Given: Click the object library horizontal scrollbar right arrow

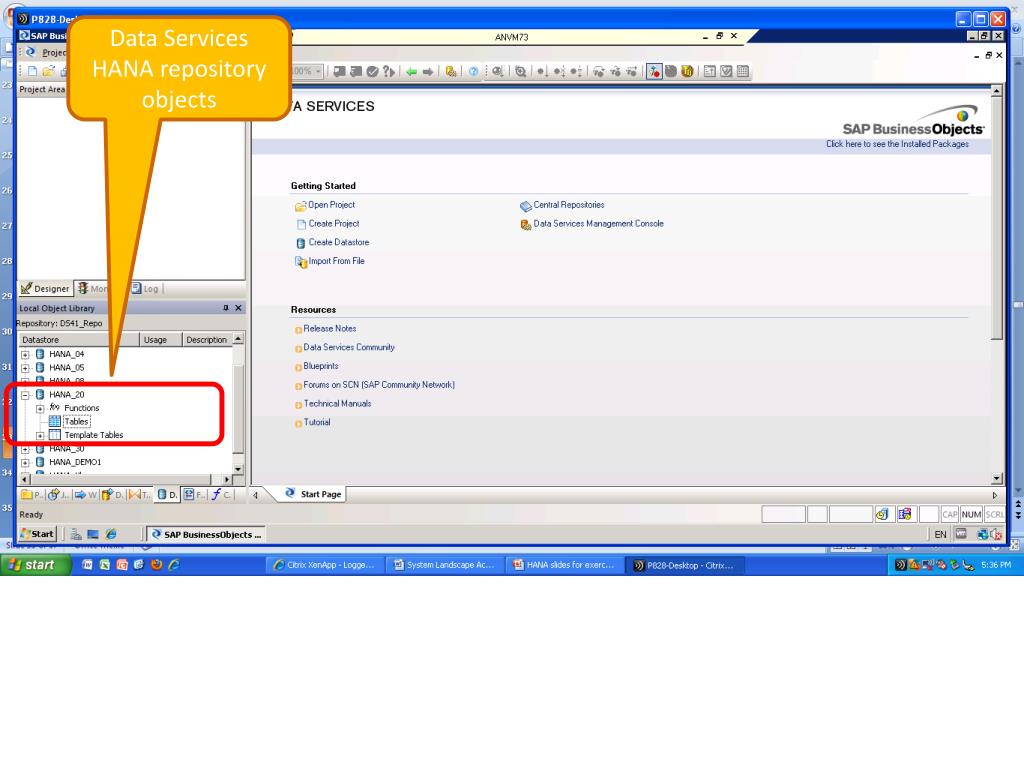Looking at the screenshot, I should pos(227,480).
